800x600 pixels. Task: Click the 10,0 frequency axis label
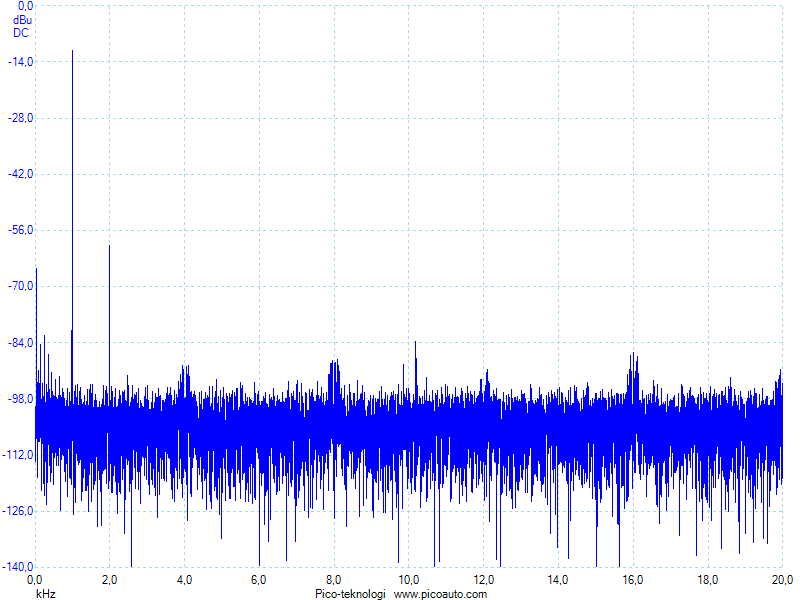(408, 580)
